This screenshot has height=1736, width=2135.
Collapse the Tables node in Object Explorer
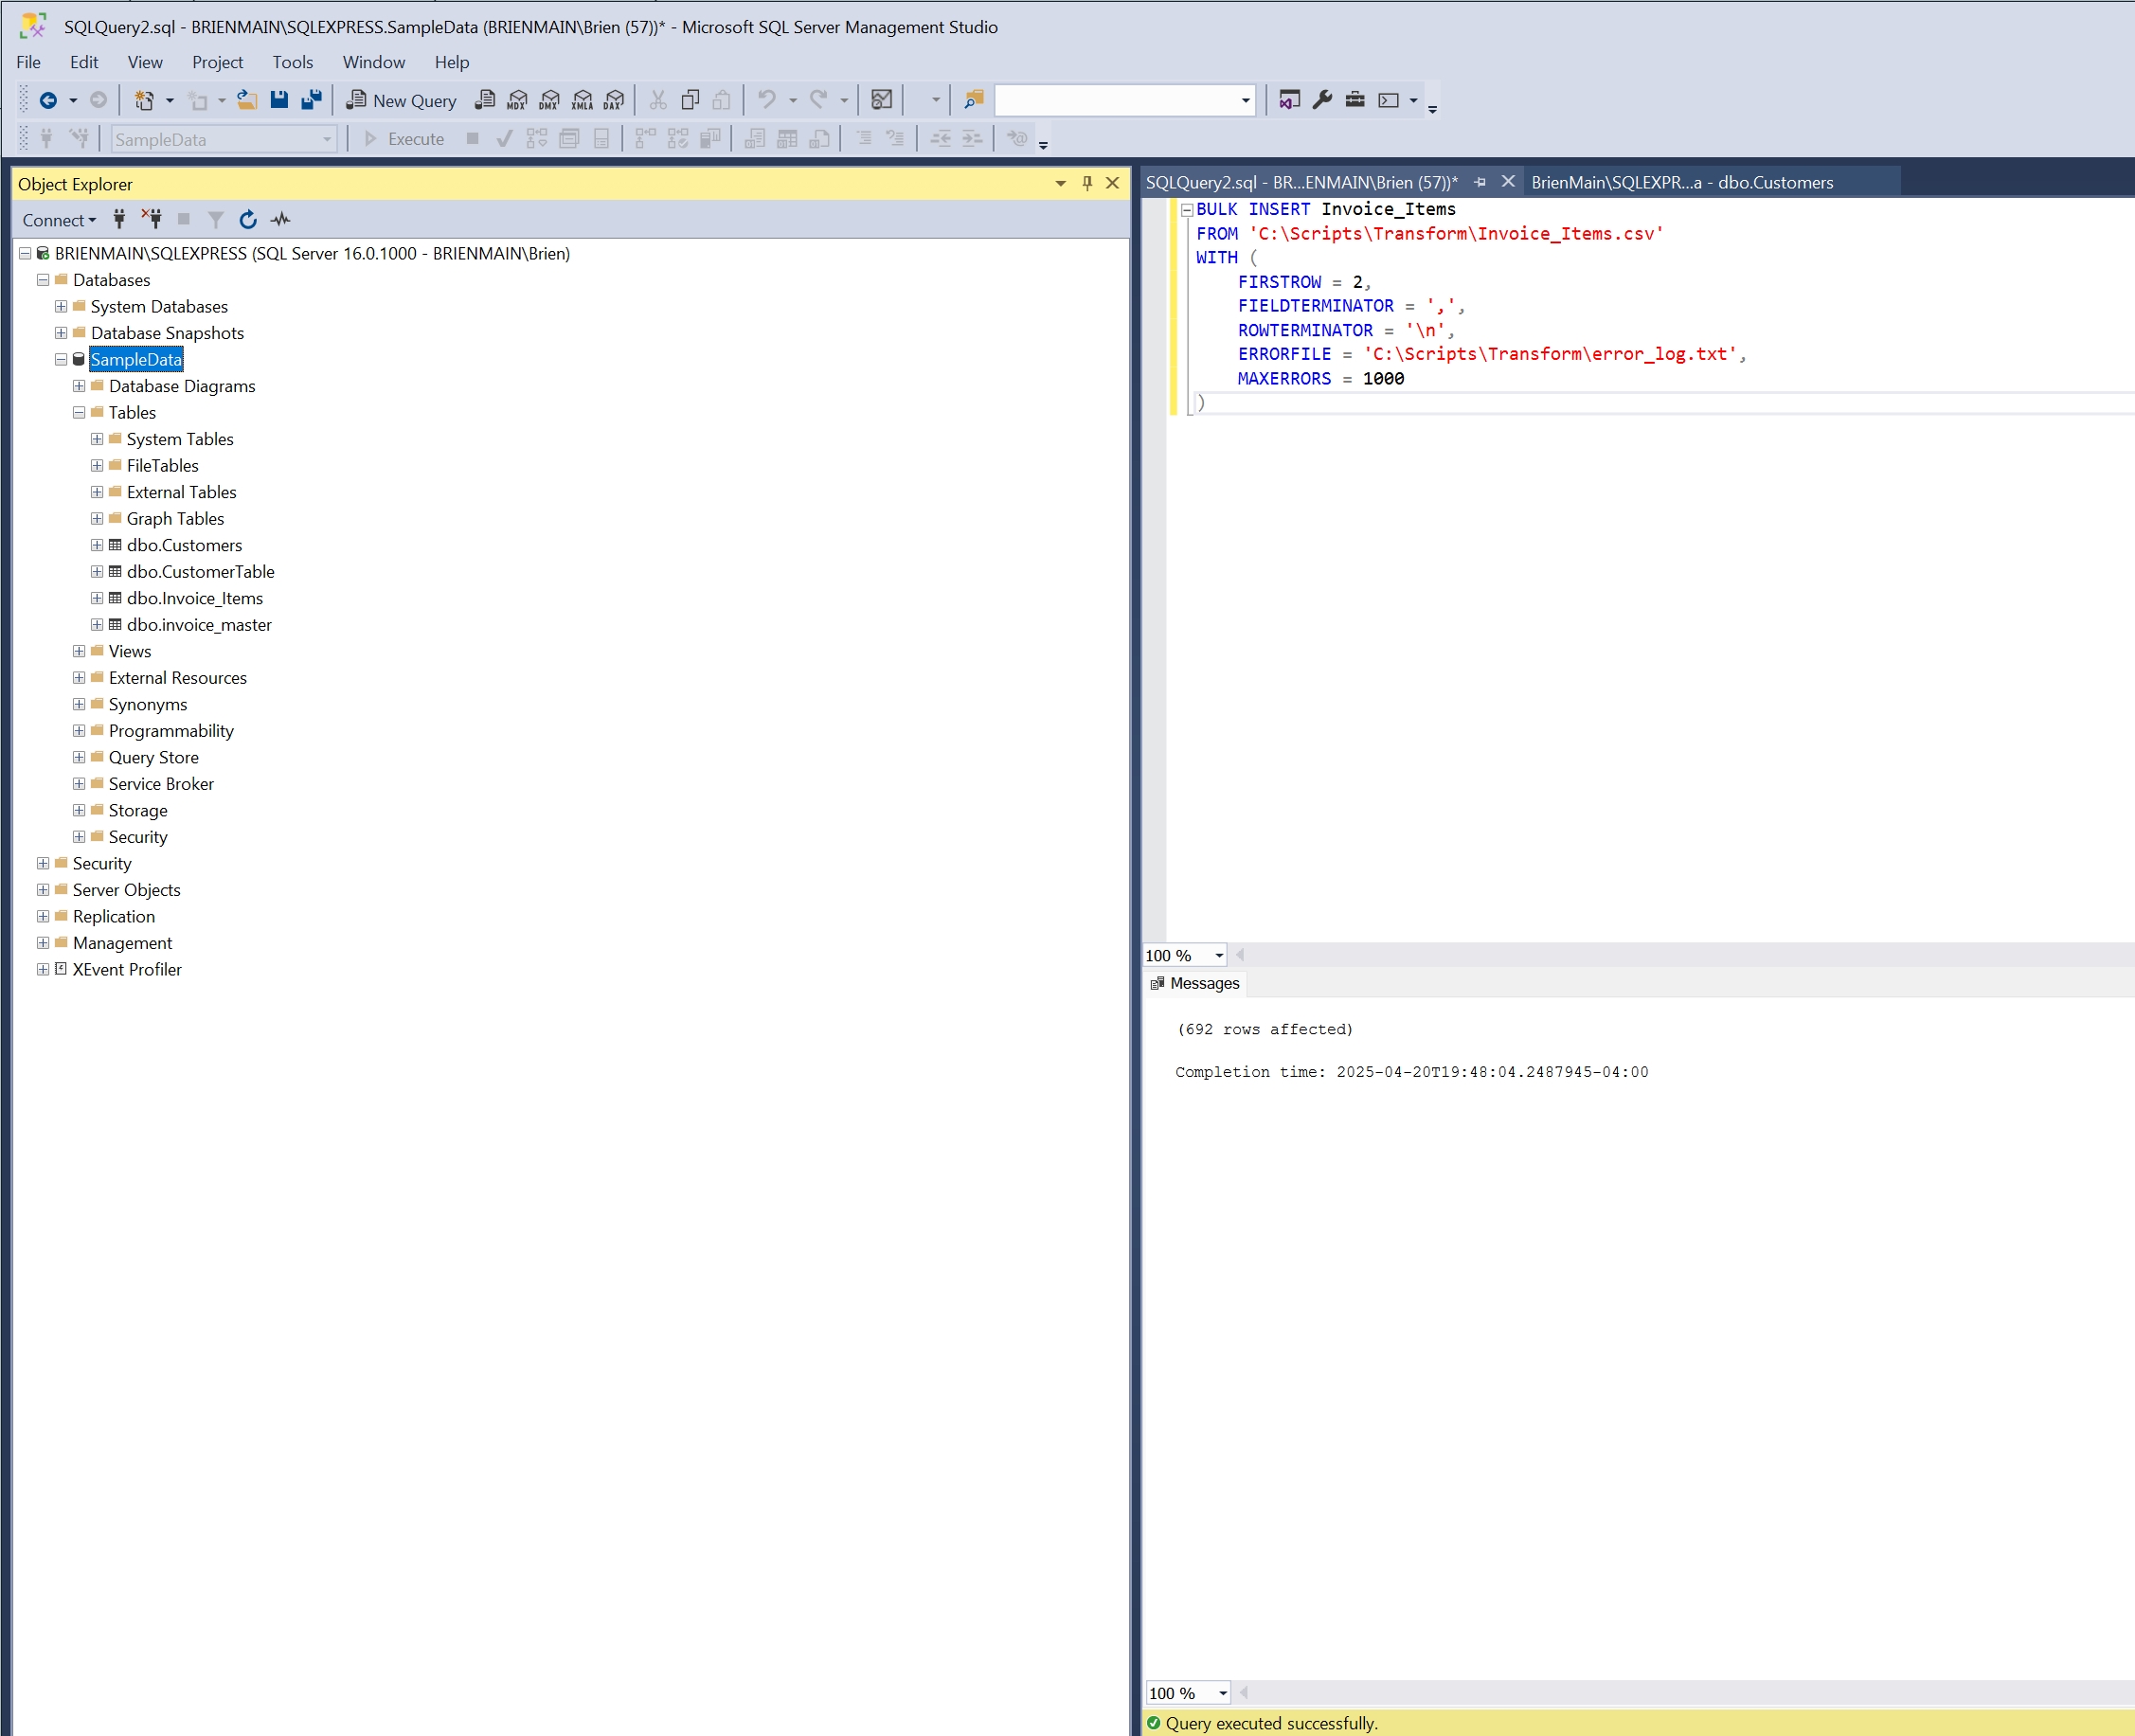[79, 412]
